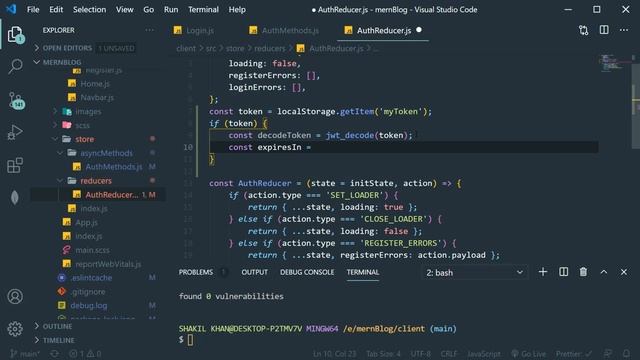Open Home.js in the explorer
The width and height of the screenshot is (640, 360).
pyautogui.click(x=95, y=84)
